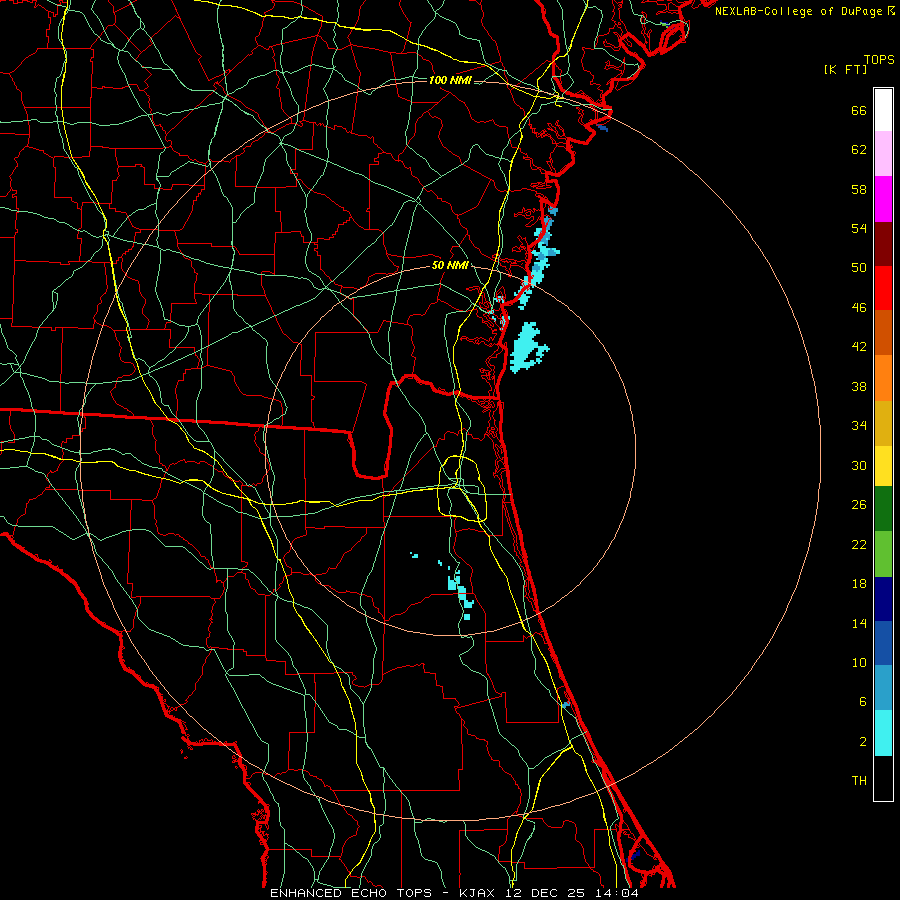Click the legend value 46
This screenshot has height=900, width=900.
859,308
